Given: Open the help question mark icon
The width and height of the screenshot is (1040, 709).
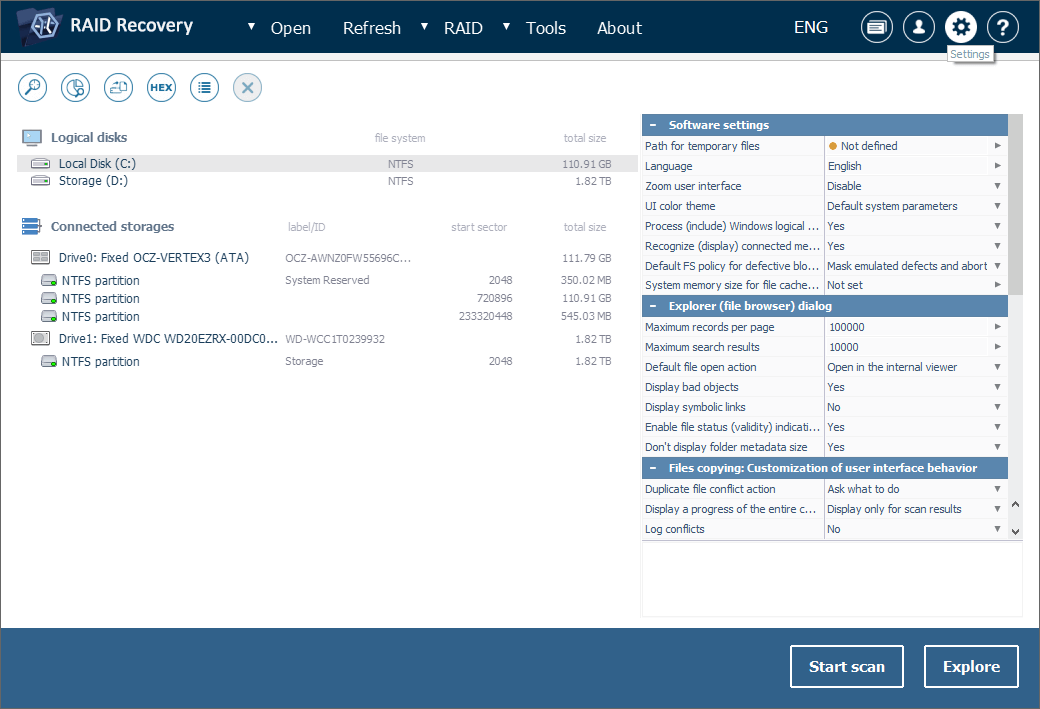Looking at the screenshot, I should 1003,28.
